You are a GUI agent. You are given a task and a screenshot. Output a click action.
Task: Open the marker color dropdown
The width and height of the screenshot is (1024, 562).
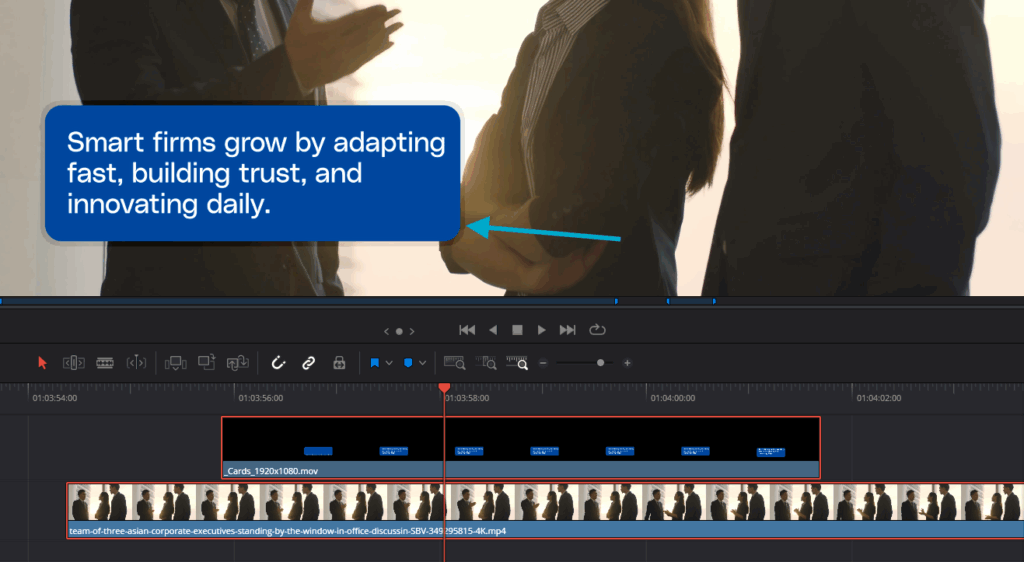coord(423,363)
